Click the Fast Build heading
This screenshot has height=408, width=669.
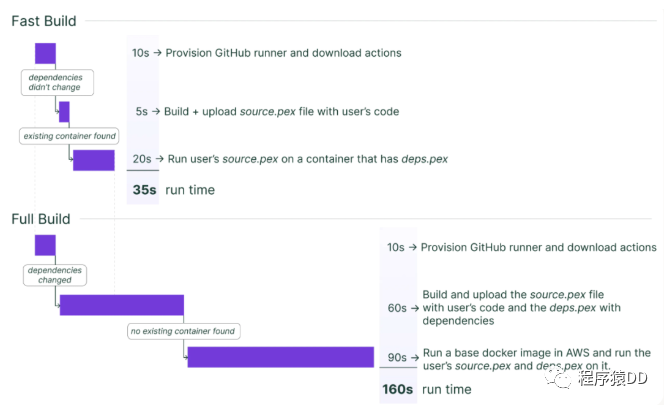[x=44, y=21]
